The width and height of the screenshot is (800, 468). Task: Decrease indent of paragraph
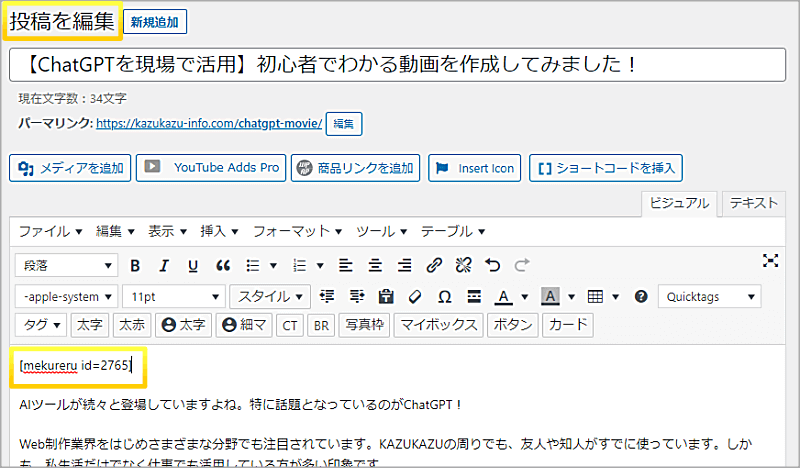pos(327,297)
